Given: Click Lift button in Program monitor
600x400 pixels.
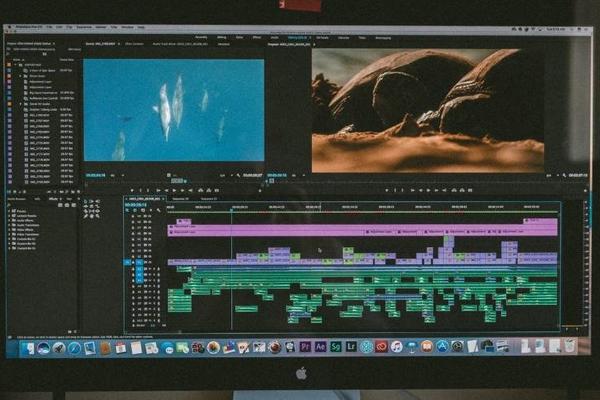Looking at the screenshot, I should [x=454, y=190].
